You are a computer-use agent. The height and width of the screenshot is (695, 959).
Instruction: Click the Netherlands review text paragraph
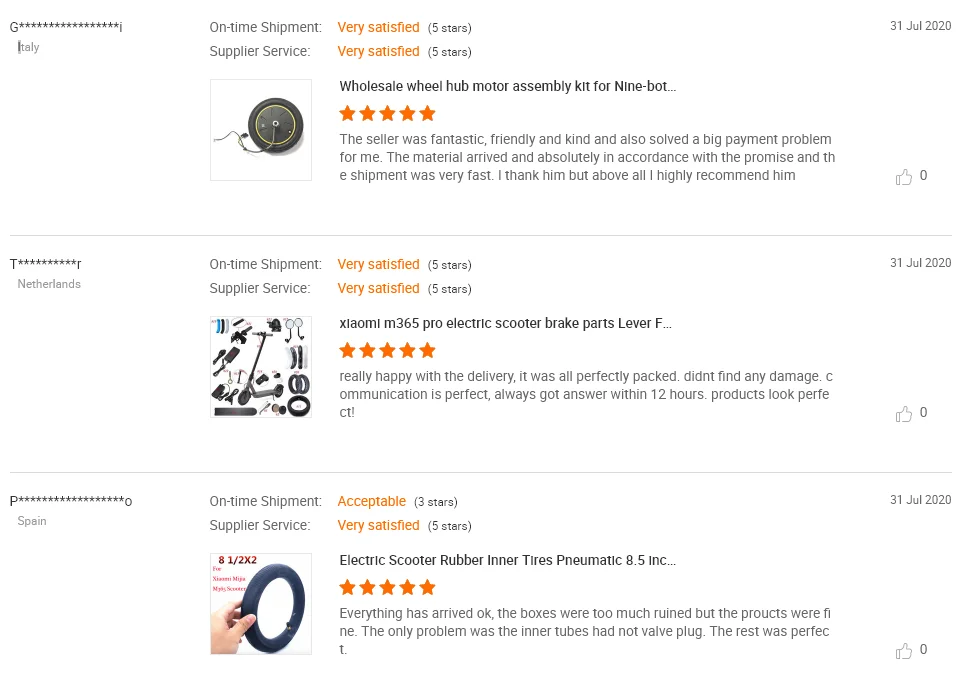pos(586,394)
